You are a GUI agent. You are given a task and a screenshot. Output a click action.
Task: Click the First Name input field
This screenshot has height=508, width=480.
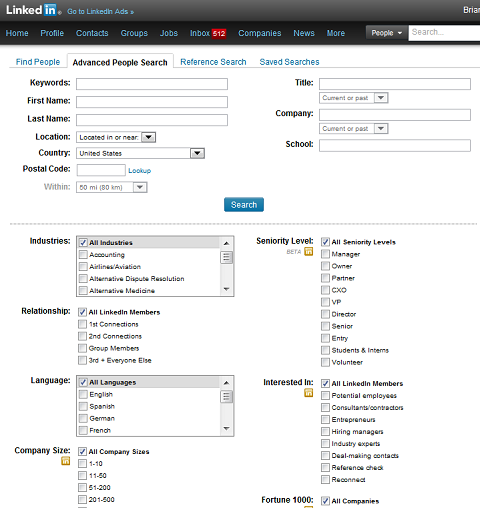(x=152, y=102)
